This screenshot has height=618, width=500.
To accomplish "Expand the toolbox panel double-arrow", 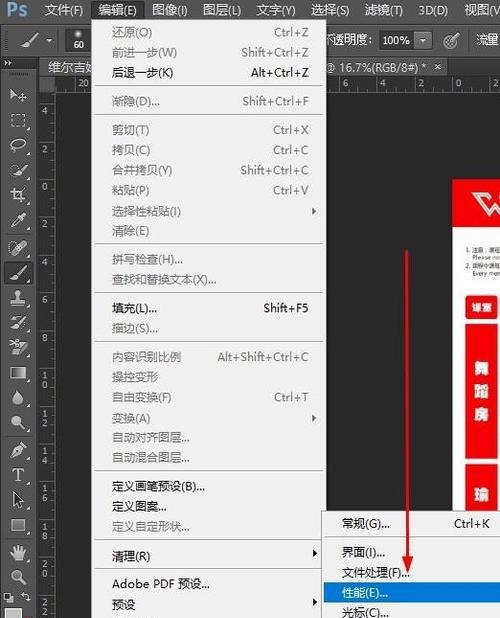I will pos(7,63).
